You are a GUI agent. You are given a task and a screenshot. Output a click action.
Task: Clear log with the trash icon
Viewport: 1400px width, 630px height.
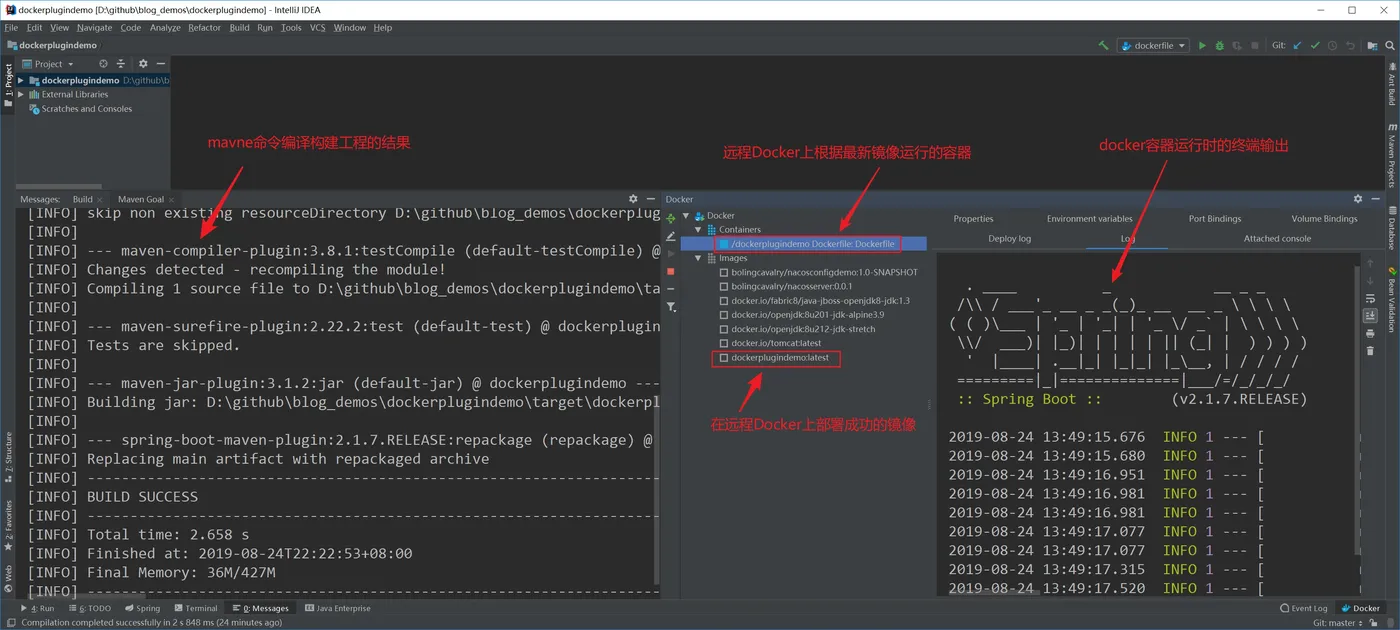(x=1370, y=351)
